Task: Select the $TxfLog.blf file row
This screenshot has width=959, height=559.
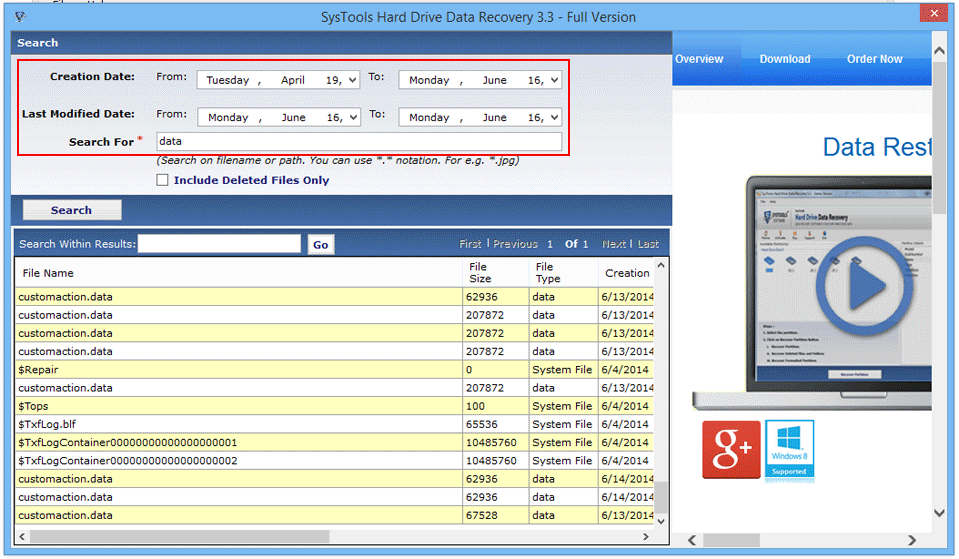Action: (x=335, y=424)
